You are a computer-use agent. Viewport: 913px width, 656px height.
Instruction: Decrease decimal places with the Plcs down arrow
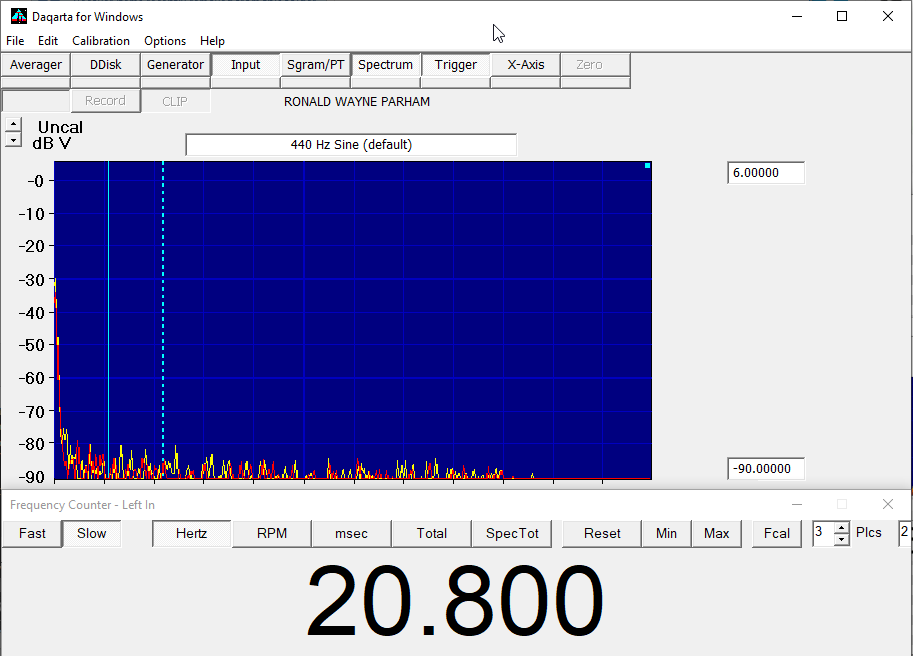(841, 540)
